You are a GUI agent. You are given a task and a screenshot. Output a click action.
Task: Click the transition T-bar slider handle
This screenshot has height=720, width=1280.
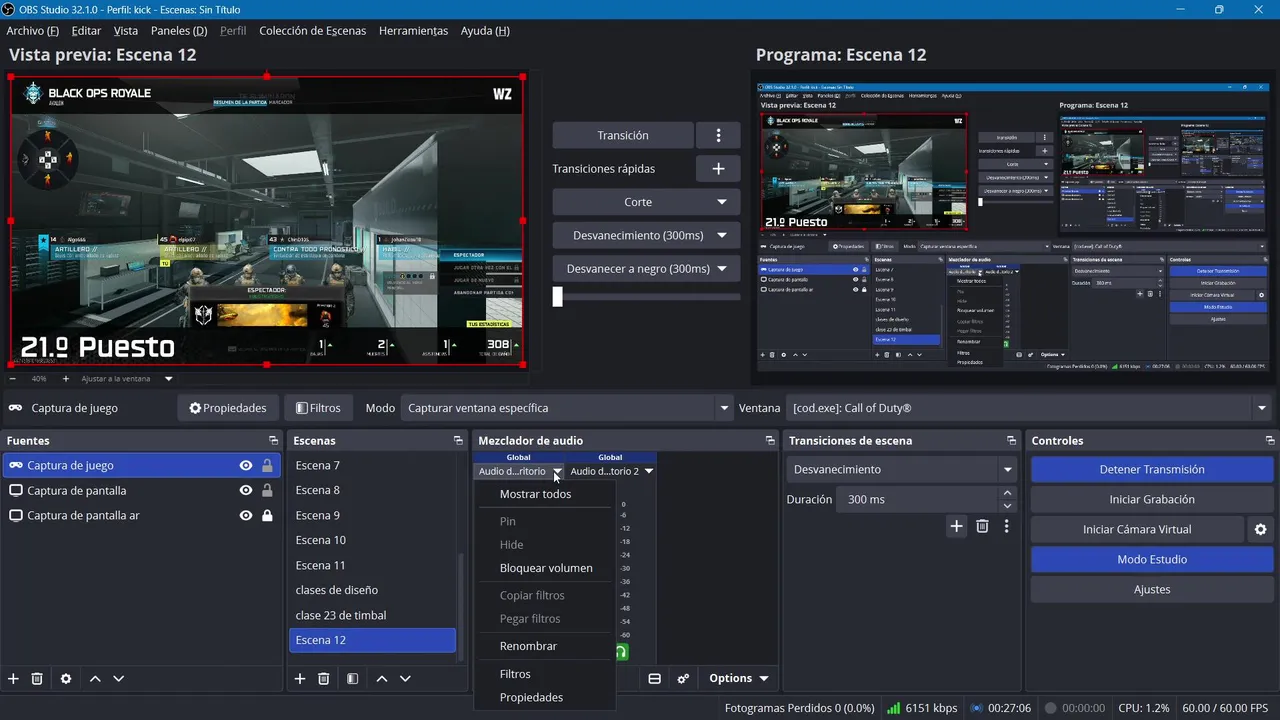[558, 297]
